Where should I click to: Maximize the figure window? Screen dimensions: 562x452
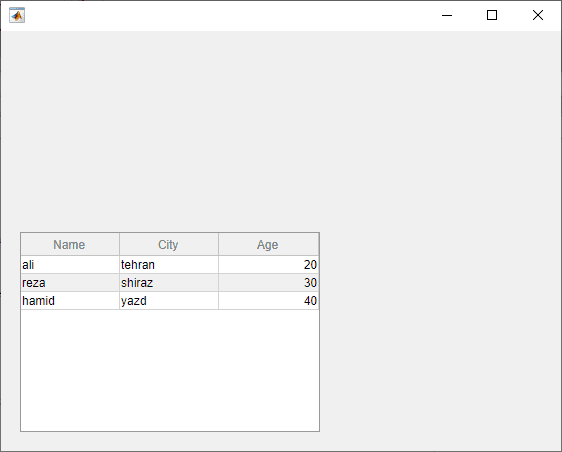click(492, 15)
